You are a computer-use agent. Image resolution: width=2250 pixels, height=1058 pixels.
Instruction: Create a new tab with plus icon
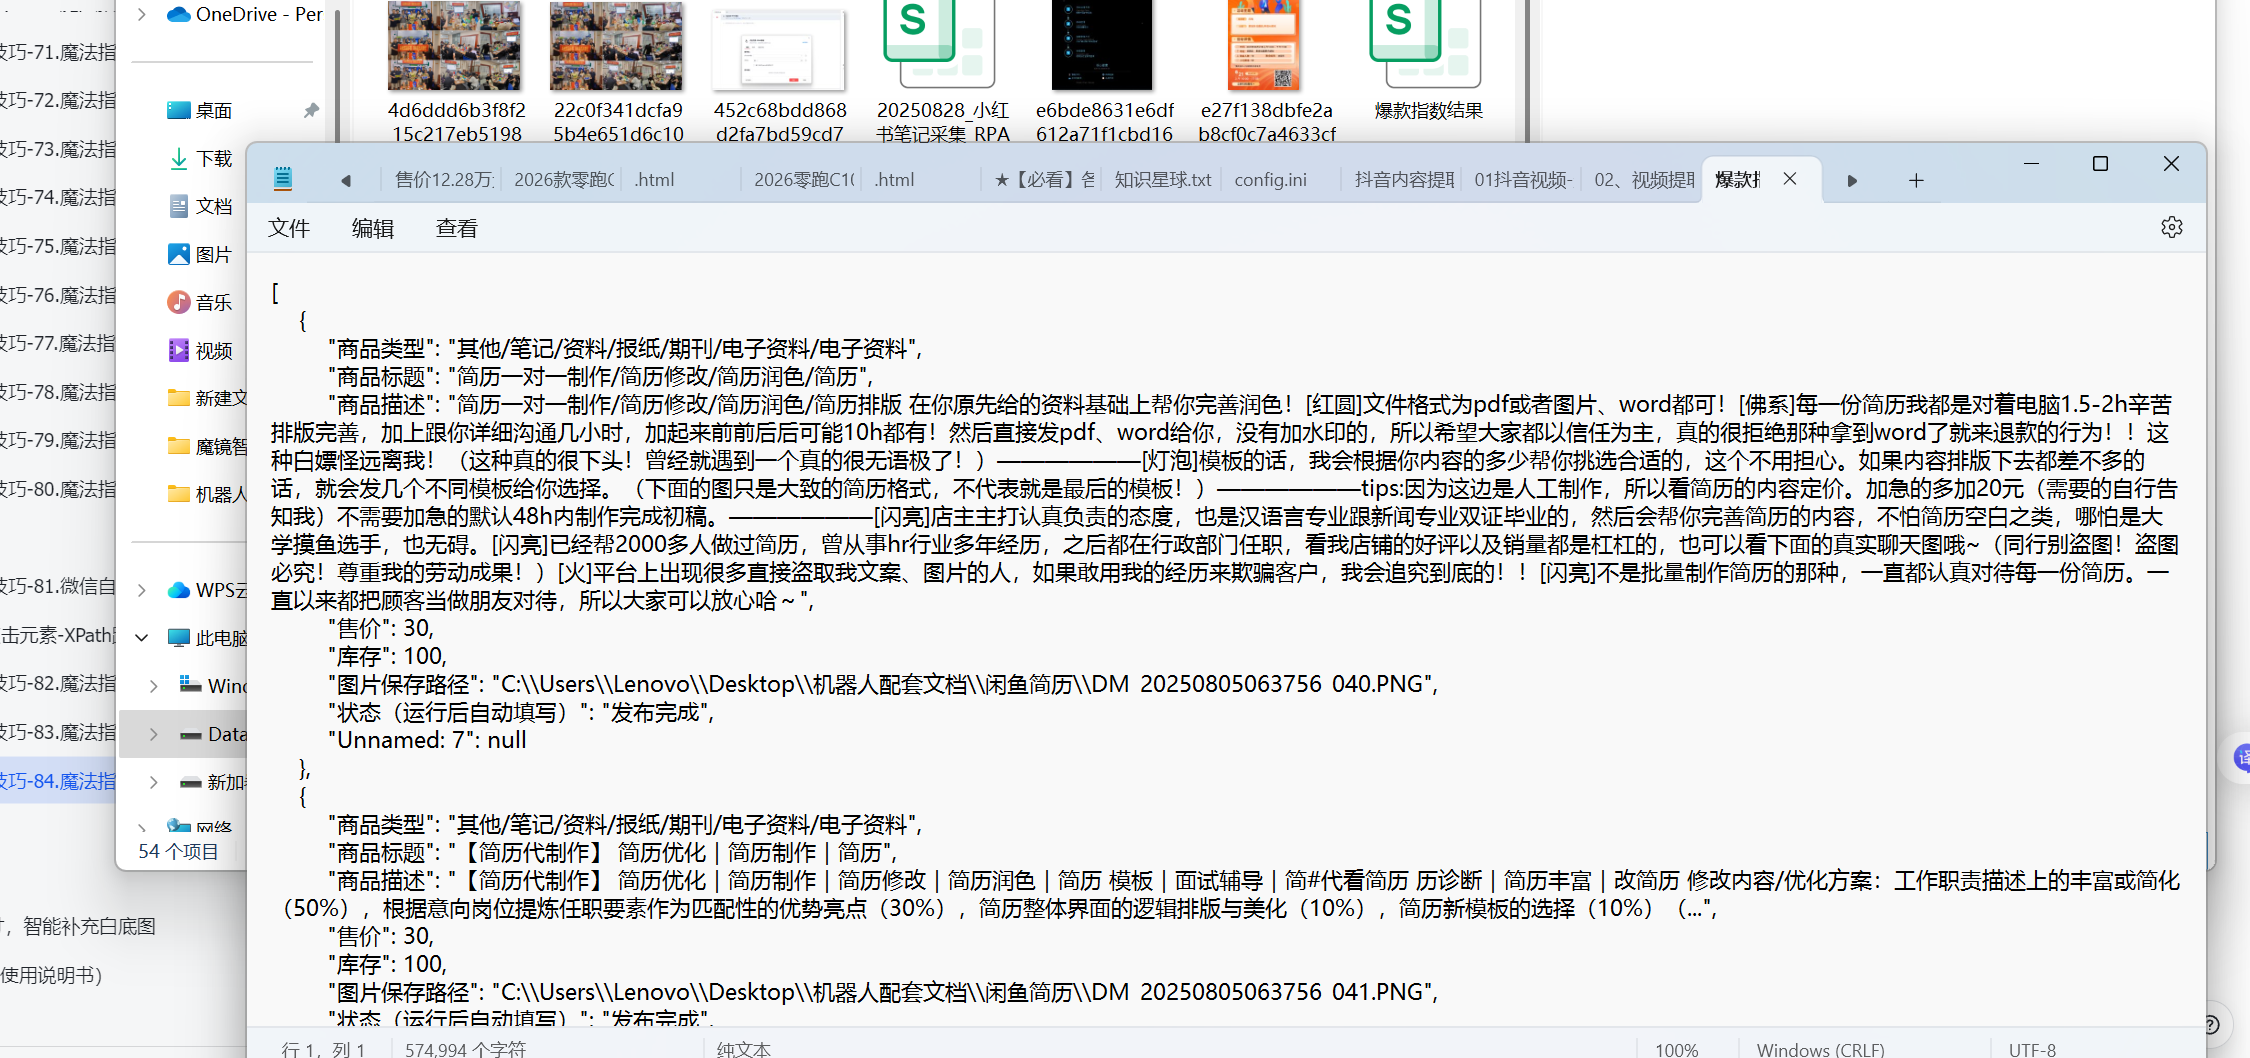coord(1916,180)
